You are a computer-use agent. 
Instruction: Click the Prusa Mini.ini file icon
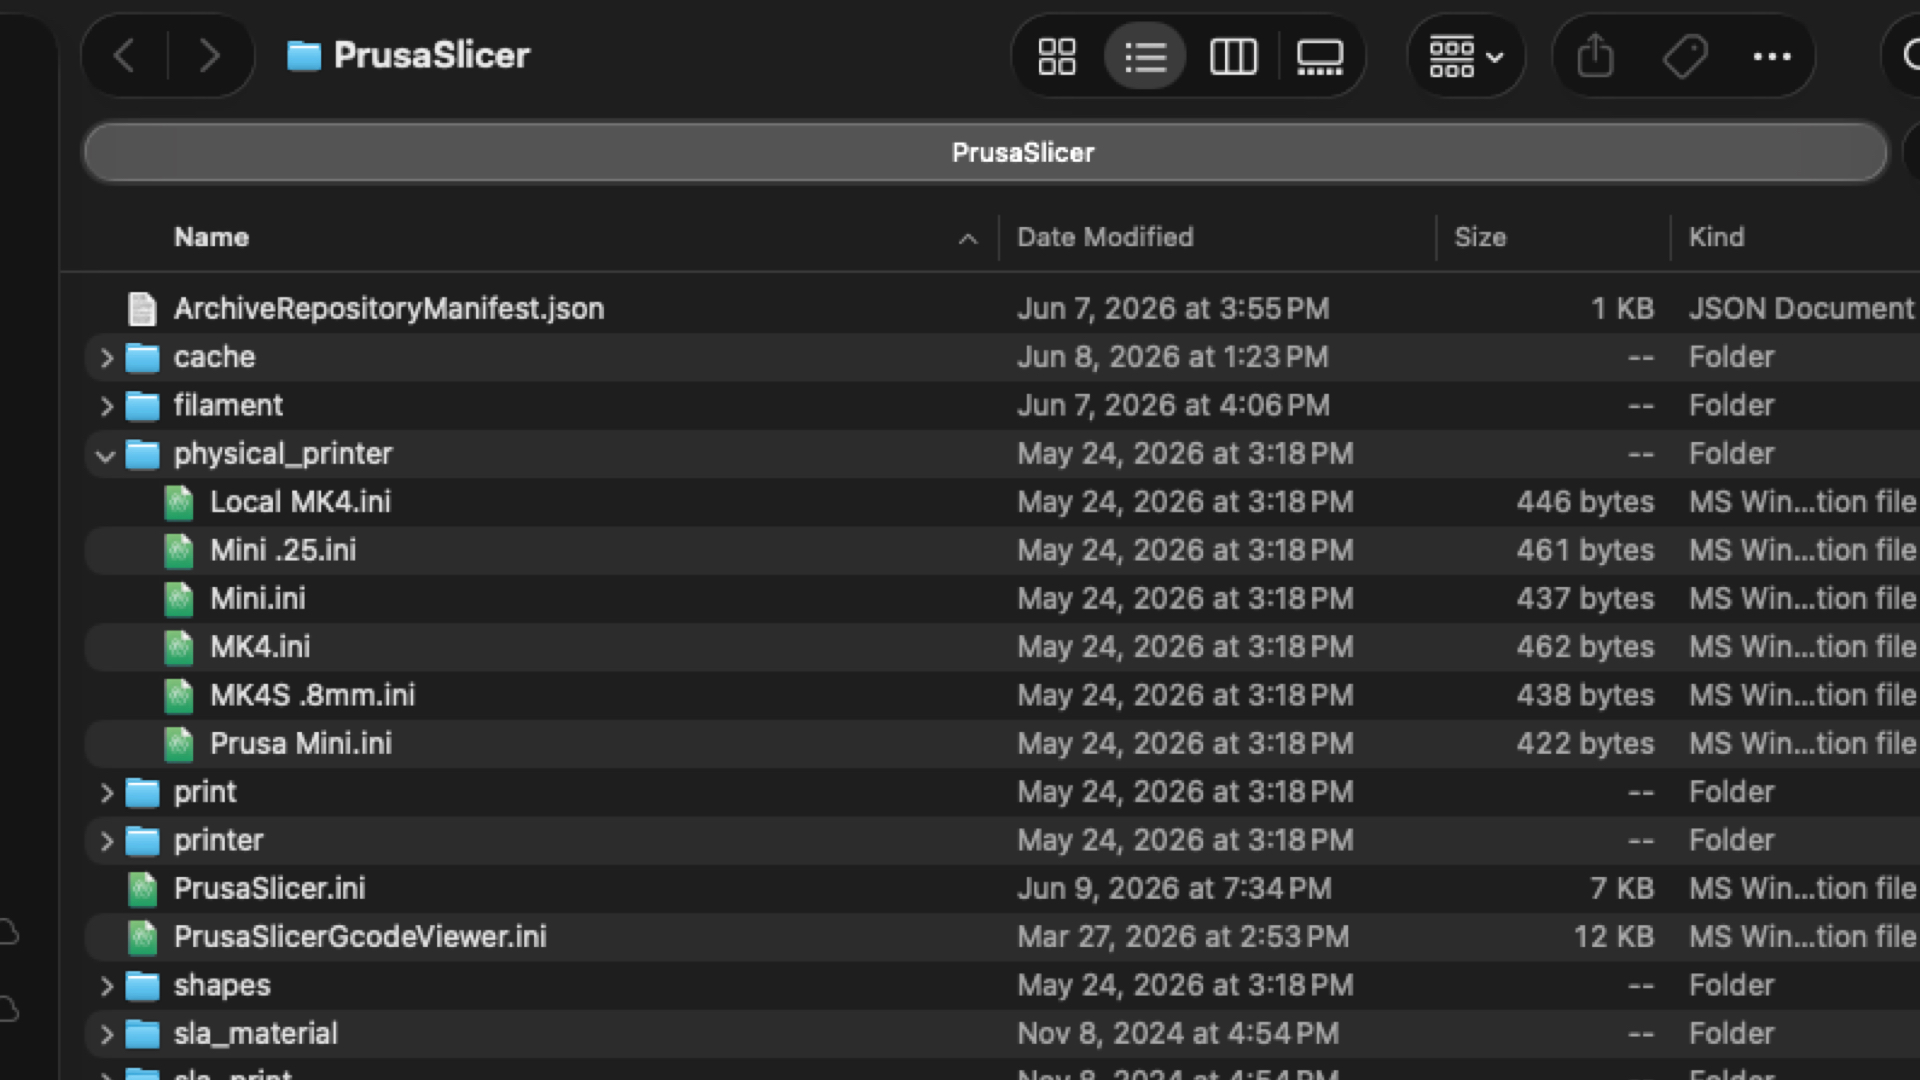pos(179,744)
